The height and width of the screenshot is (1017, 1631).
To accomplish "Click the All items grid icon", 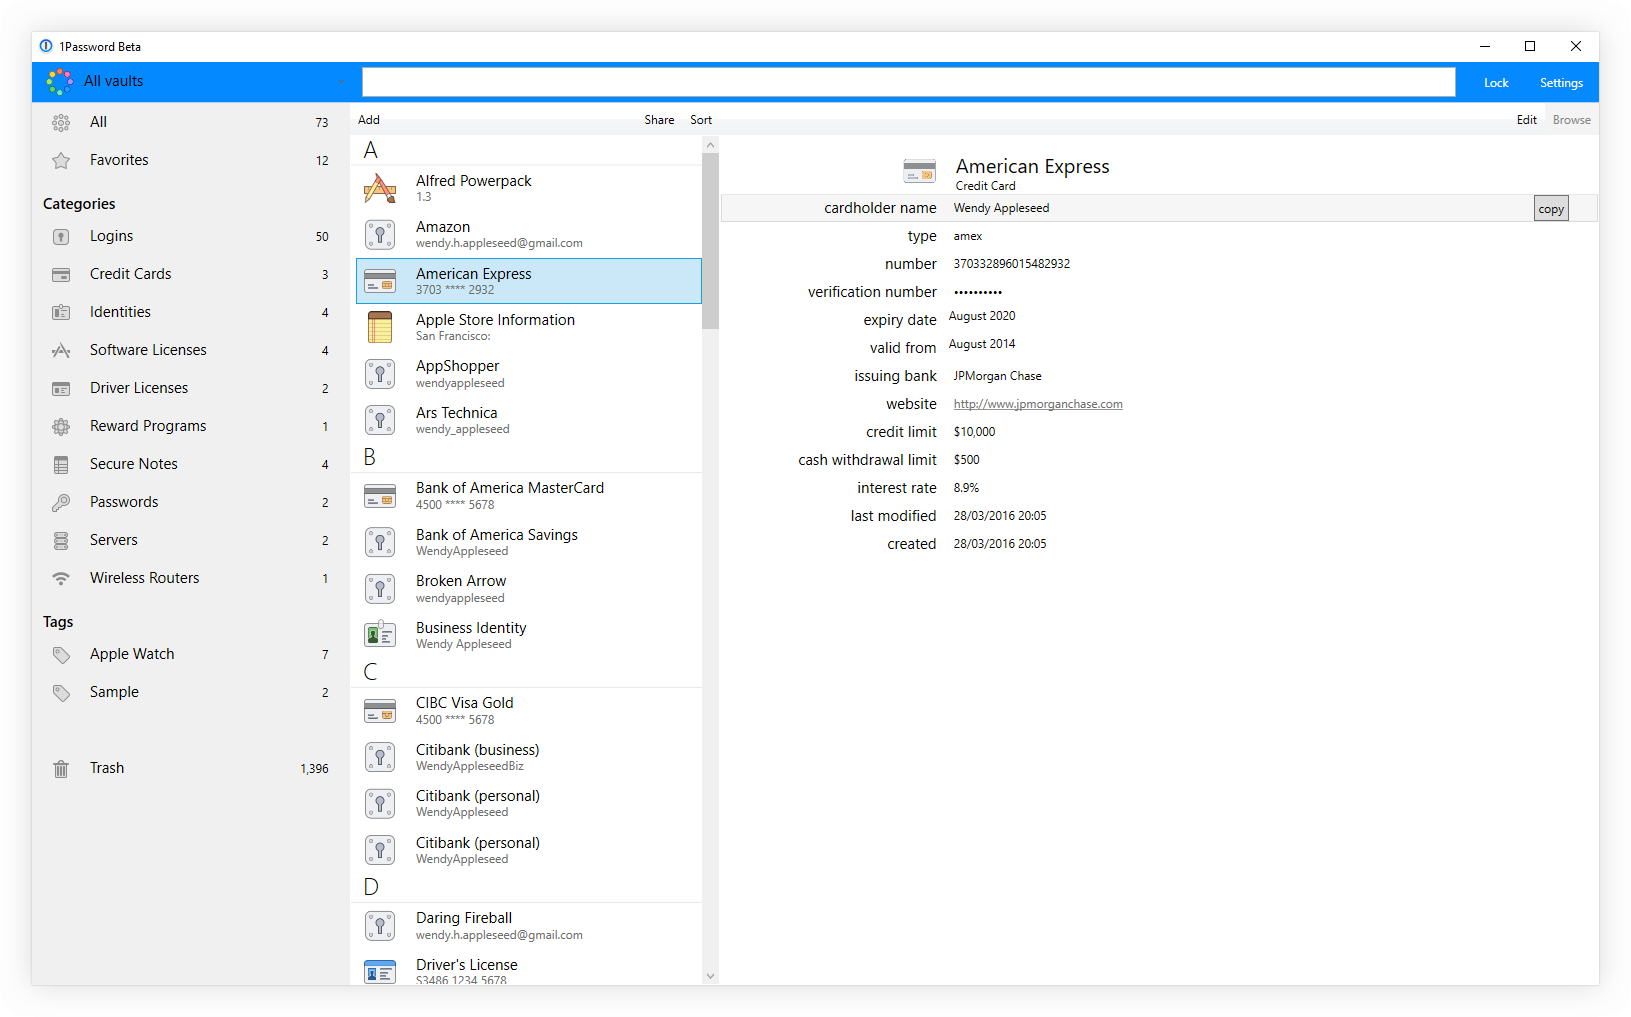I will click(61, 122).
